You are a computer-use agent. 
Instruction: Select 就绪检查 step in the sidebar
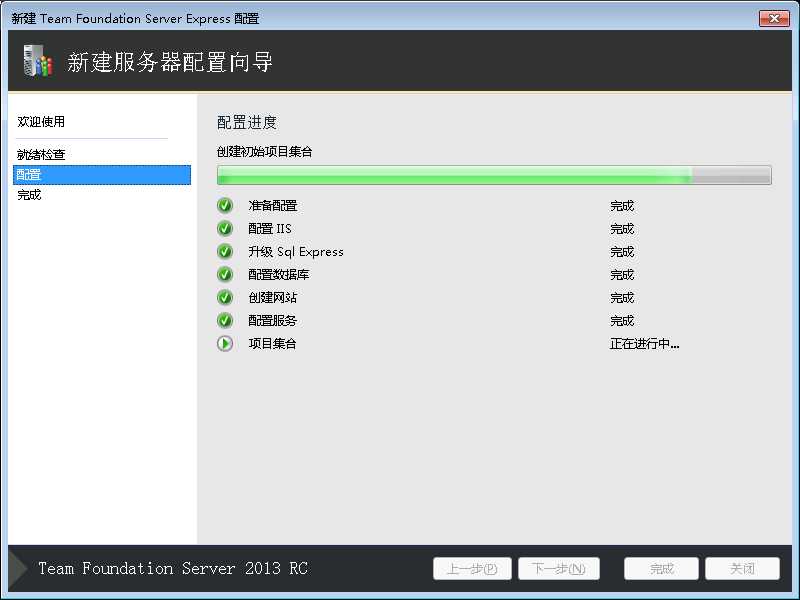[x=41, y=154]
